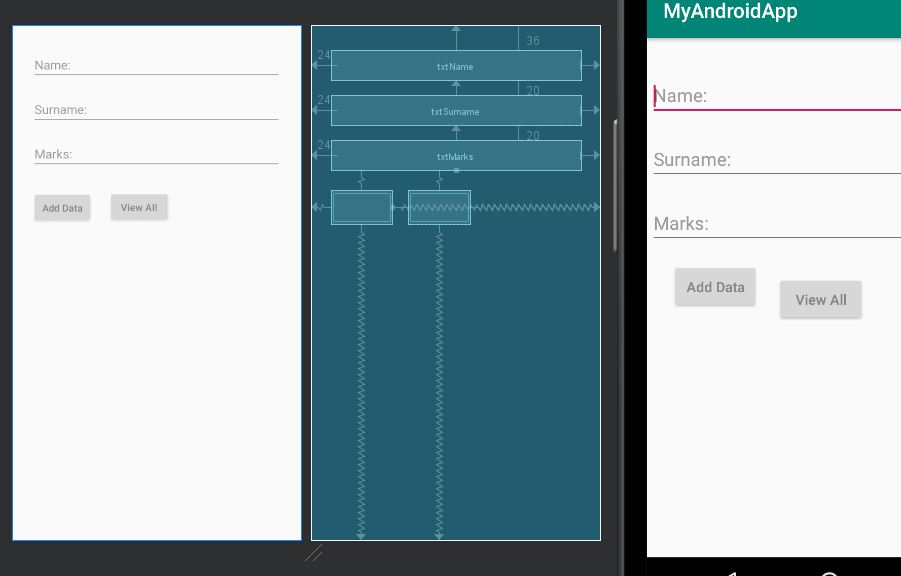901x576 pixels.
Task: Select the txtName widget in the blueprint
Action: click(456, 66)
